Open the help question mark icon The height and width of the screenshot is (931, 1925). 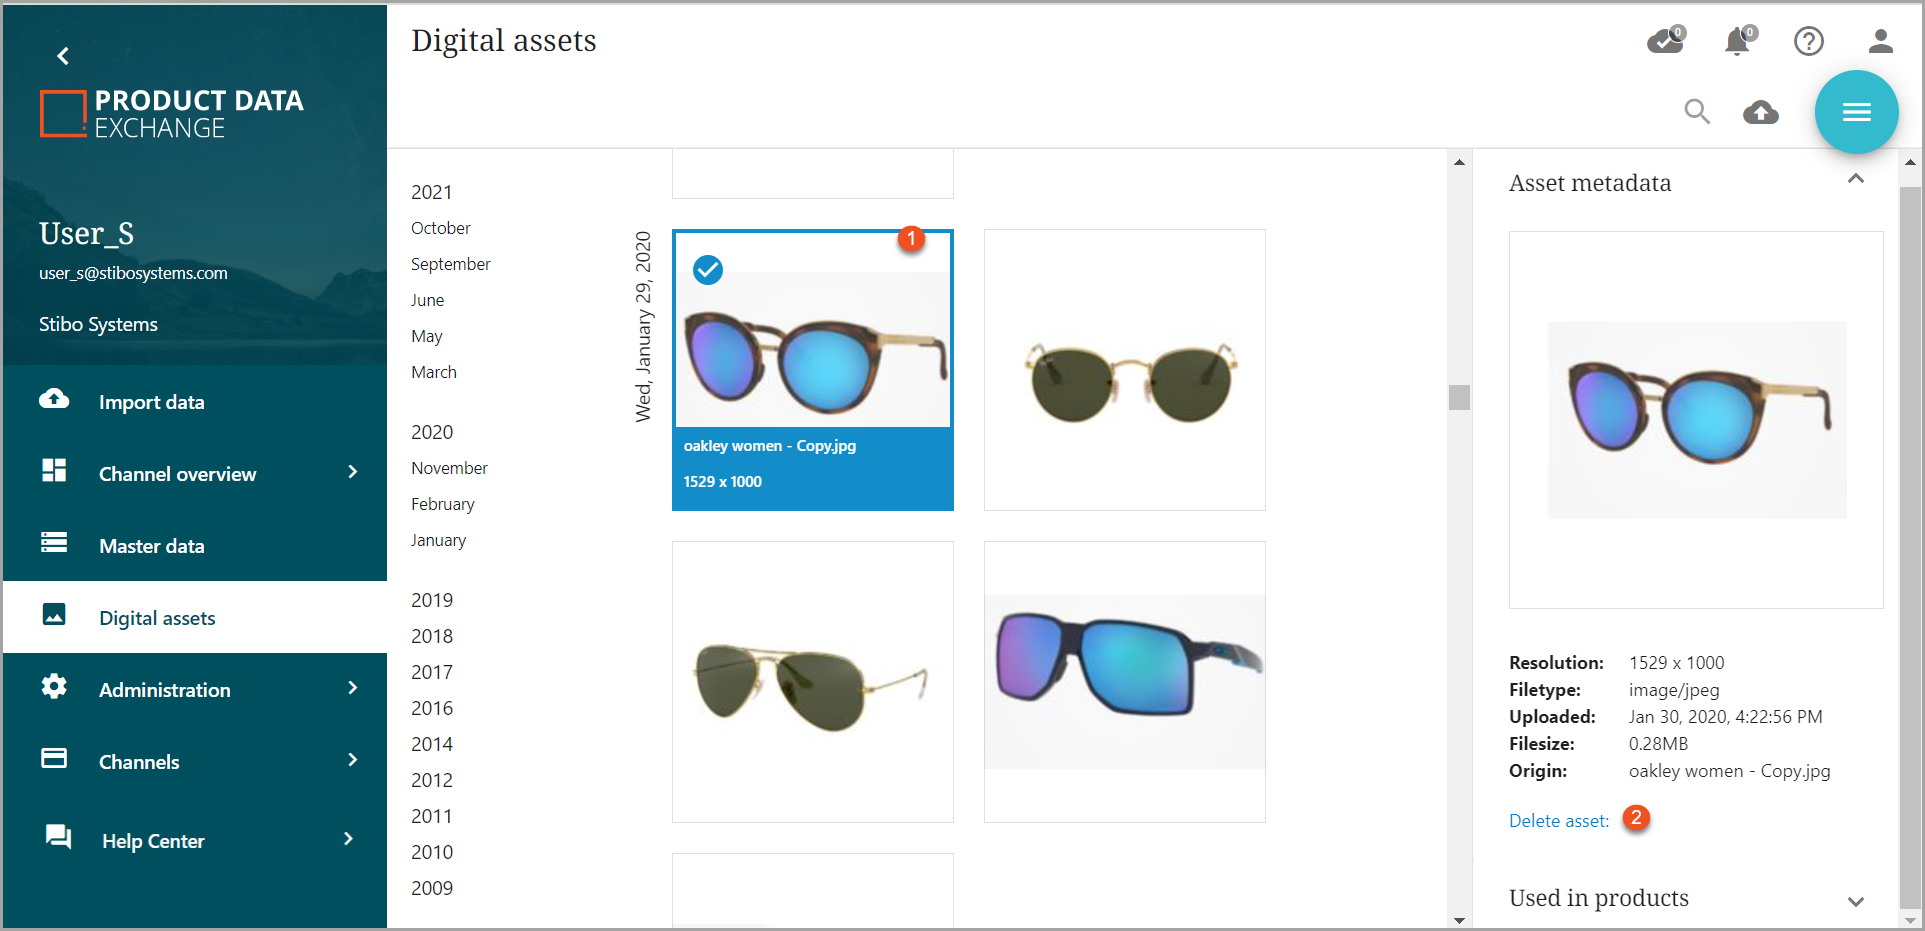(x=1809, y=41)
